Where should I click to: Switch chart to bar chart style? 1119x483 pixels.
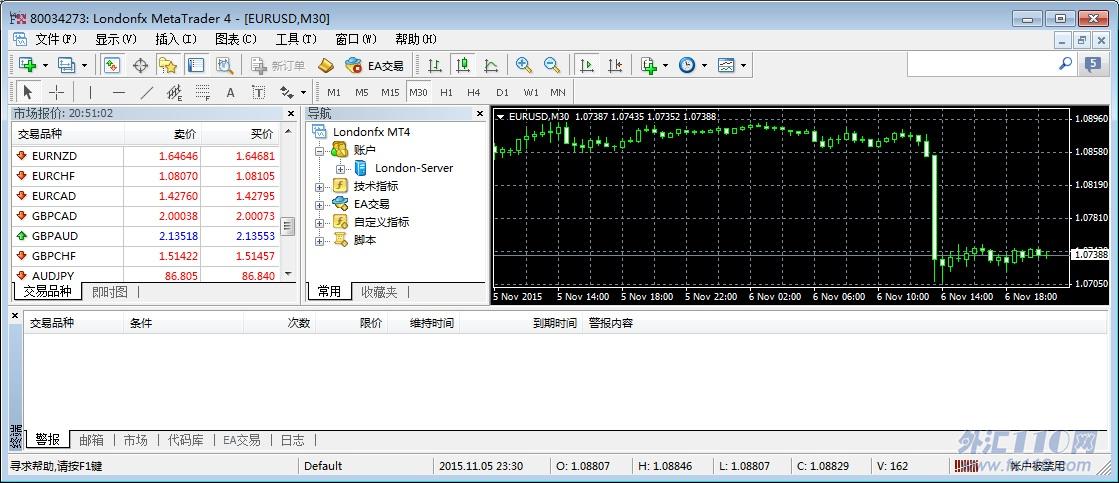pos(435,66)
